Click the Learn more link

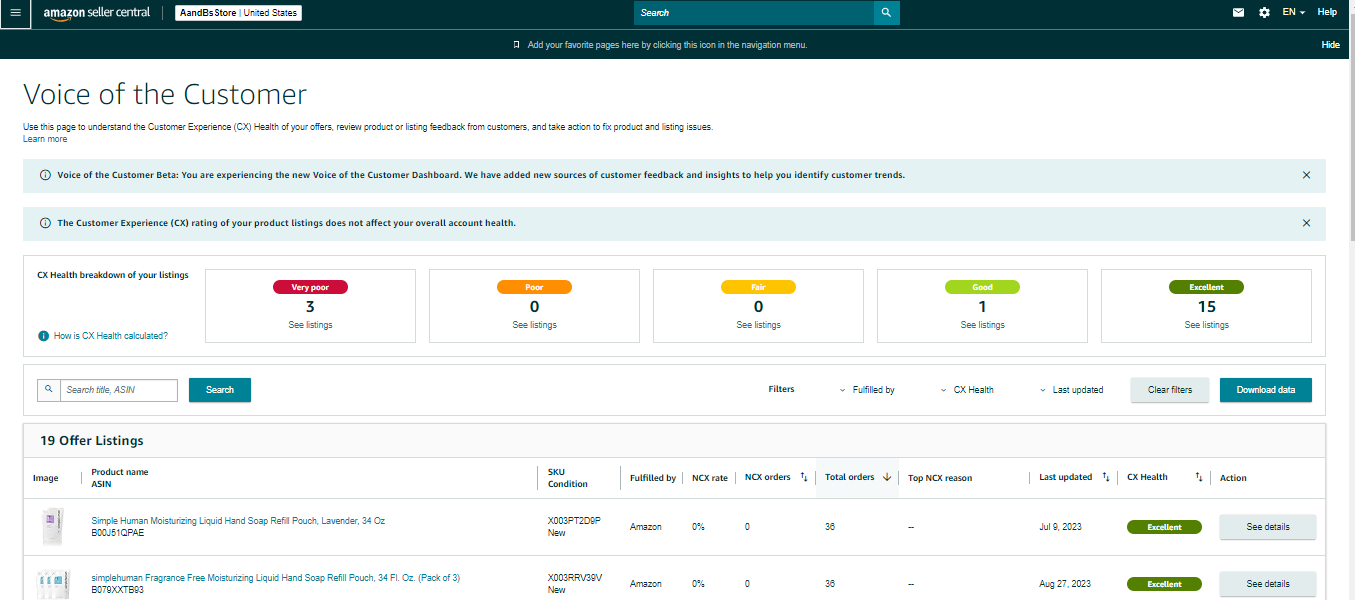(x=45, y=139)
